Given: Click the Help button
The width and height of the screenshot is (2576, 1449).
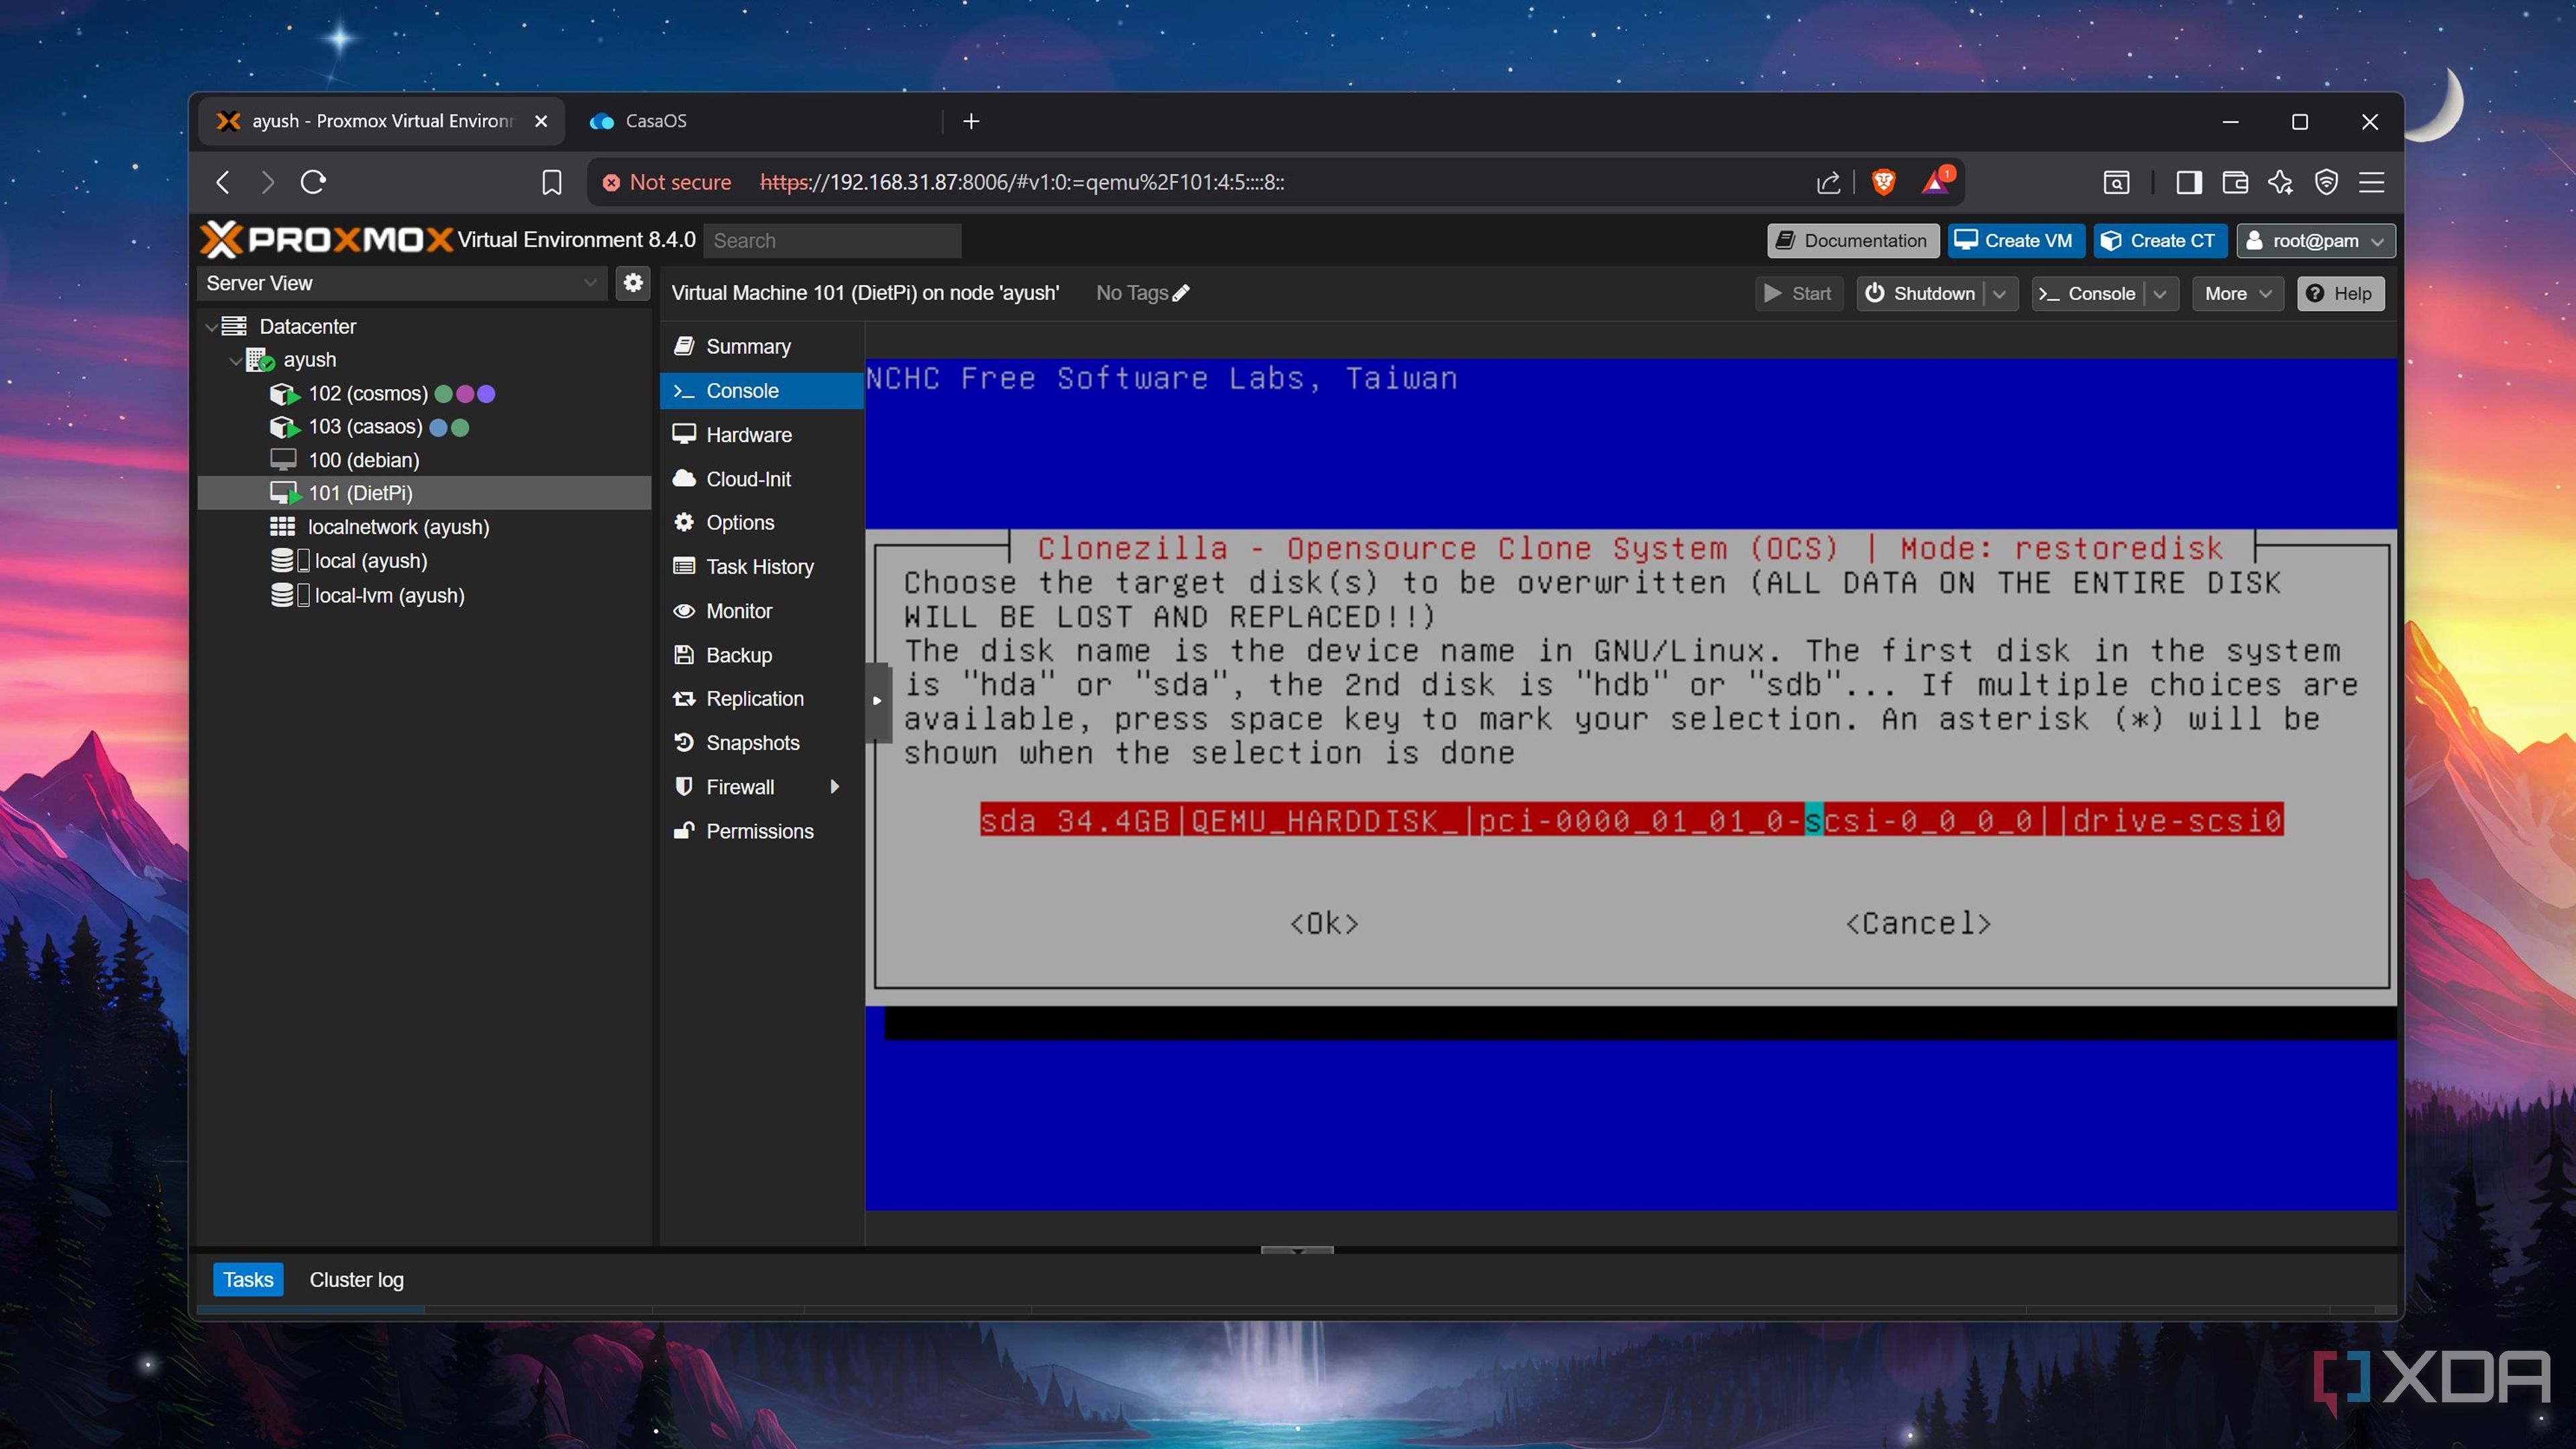Looking at the screenshot, I should [x=2340, y=294].
